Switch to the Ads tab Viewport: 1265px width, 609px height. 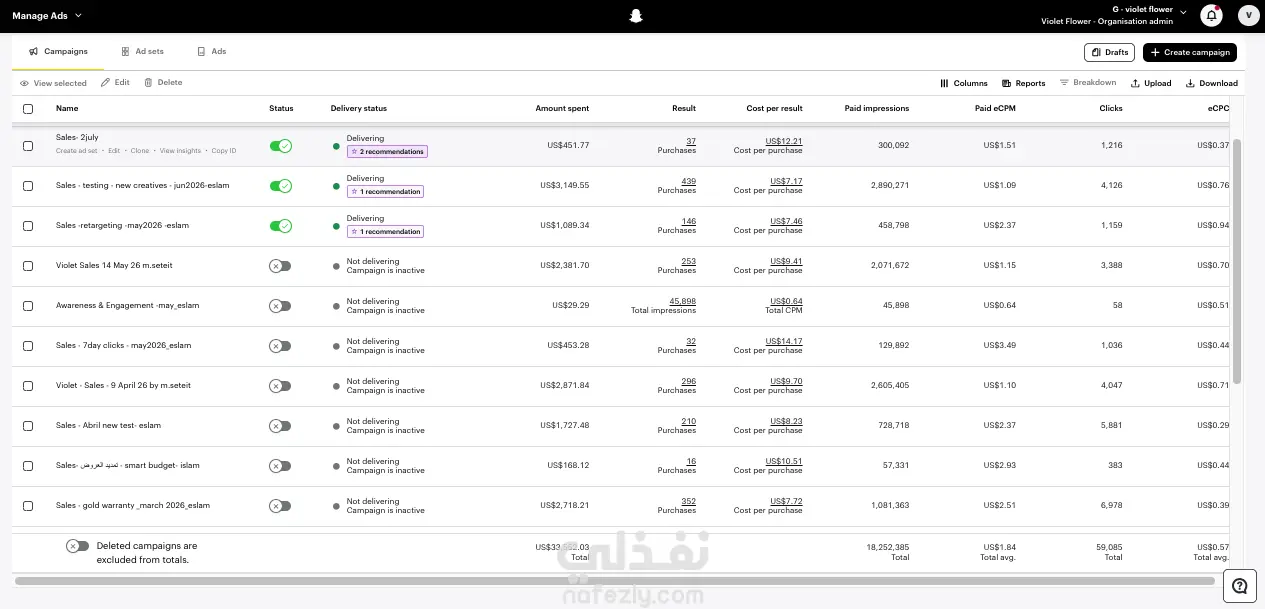point(211,51)
